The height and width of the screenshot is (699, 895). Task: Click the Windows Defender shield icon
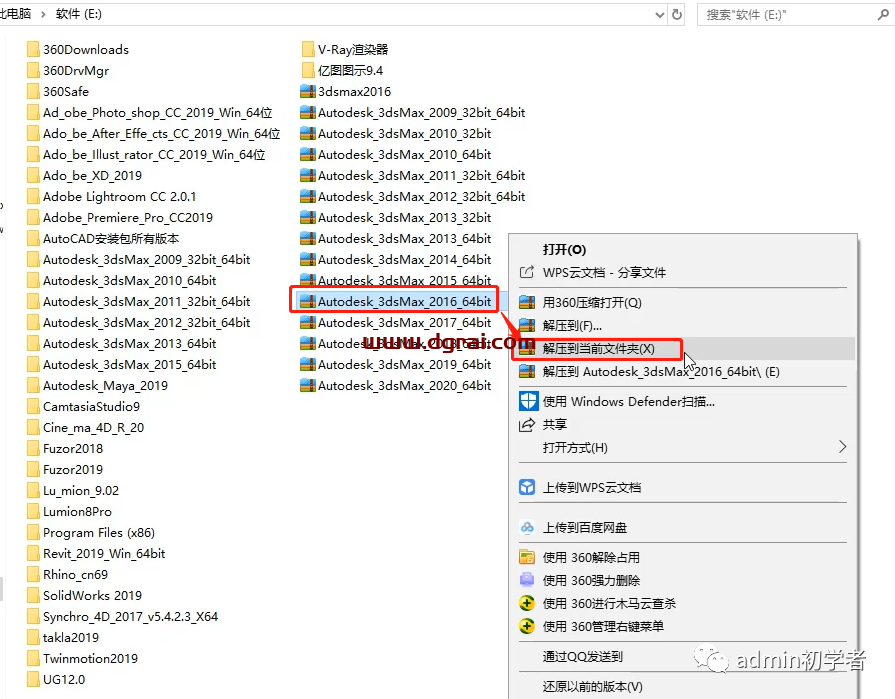coord(528,401)
